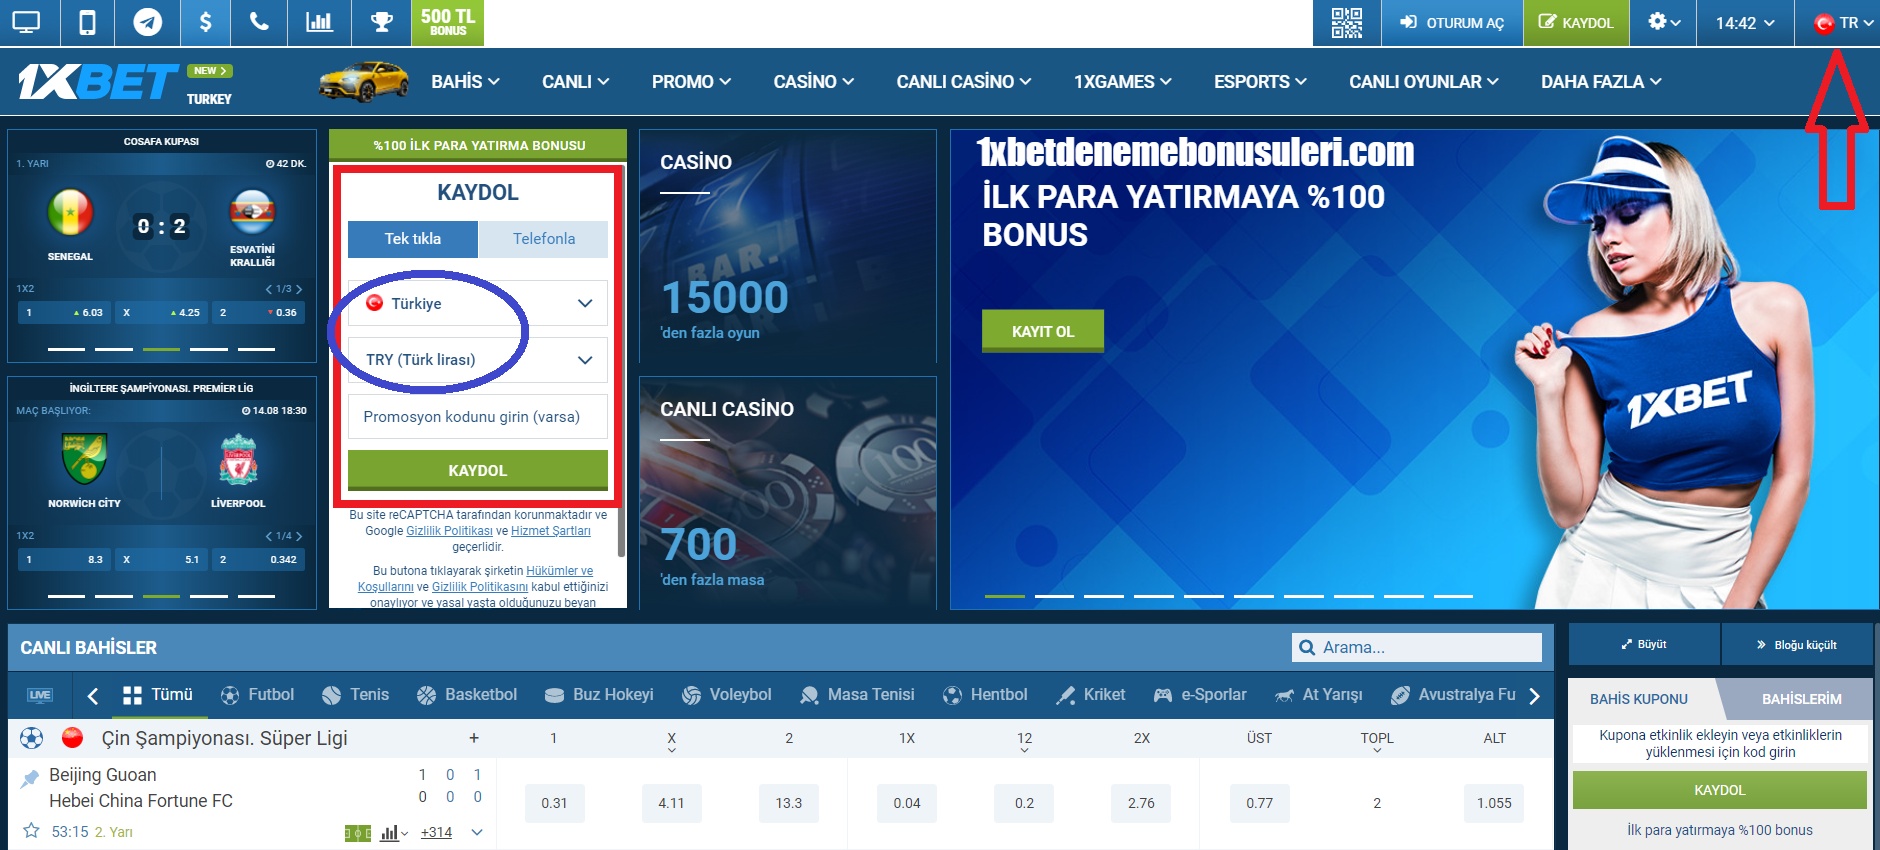This screenshot has height=850, width=1880.
Task: Open the desktop app monitor icon
Action: [x=27, y=22]
